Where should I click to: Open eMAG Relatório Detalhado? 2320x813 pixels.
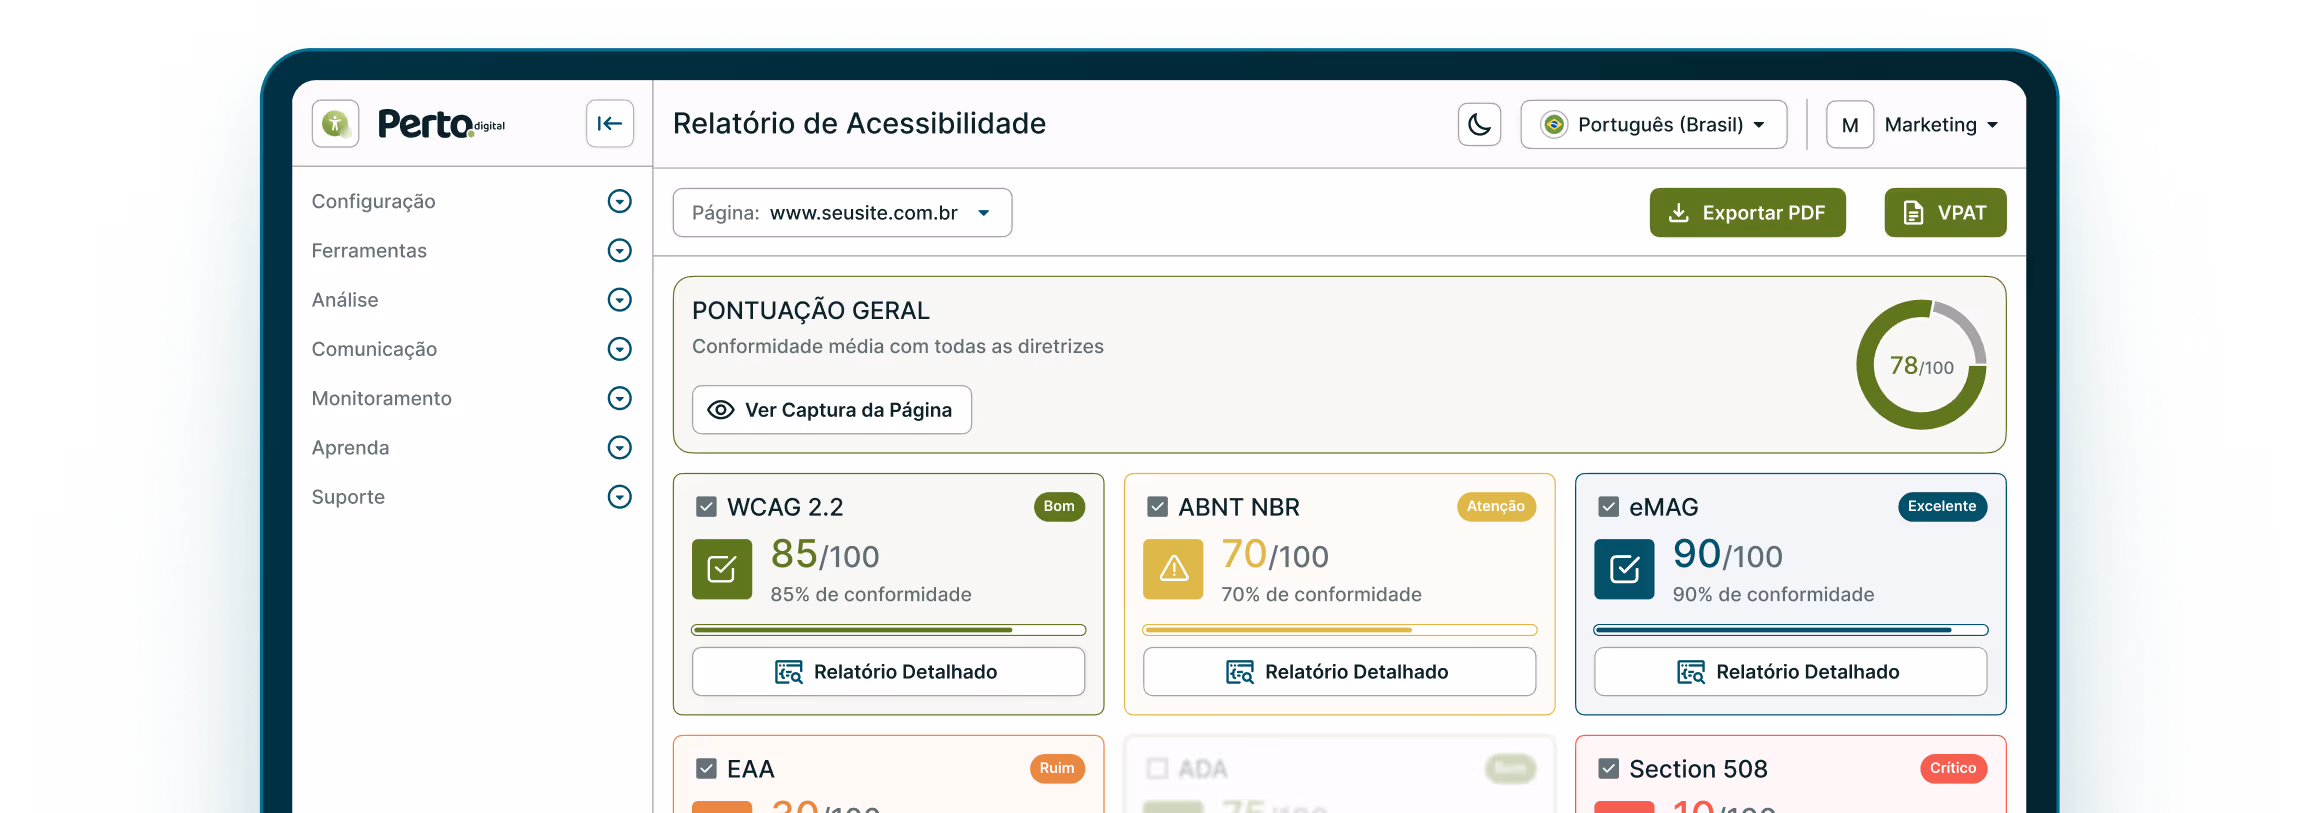tap(1790, 672)
